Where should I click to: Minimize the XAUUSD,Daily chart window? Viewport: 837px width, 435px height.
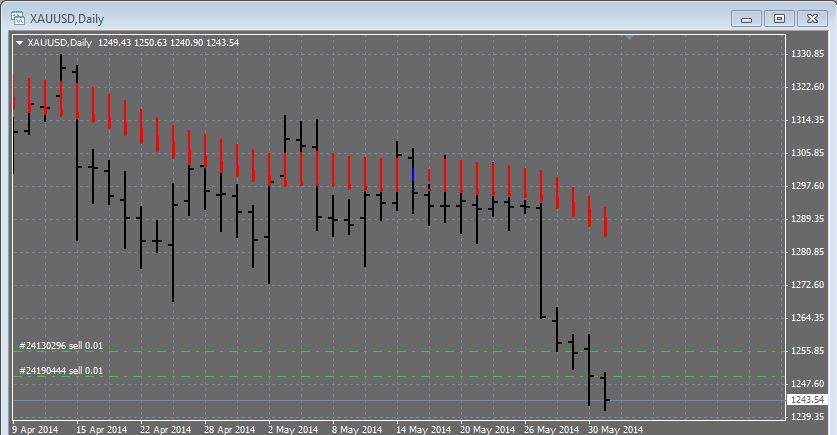(x=746, y=19)
